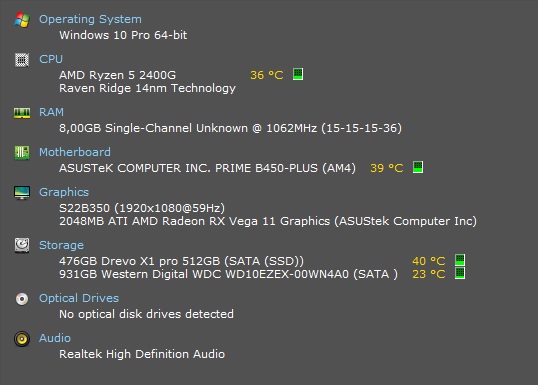Click the Audio speaker icon

[22, 339]
